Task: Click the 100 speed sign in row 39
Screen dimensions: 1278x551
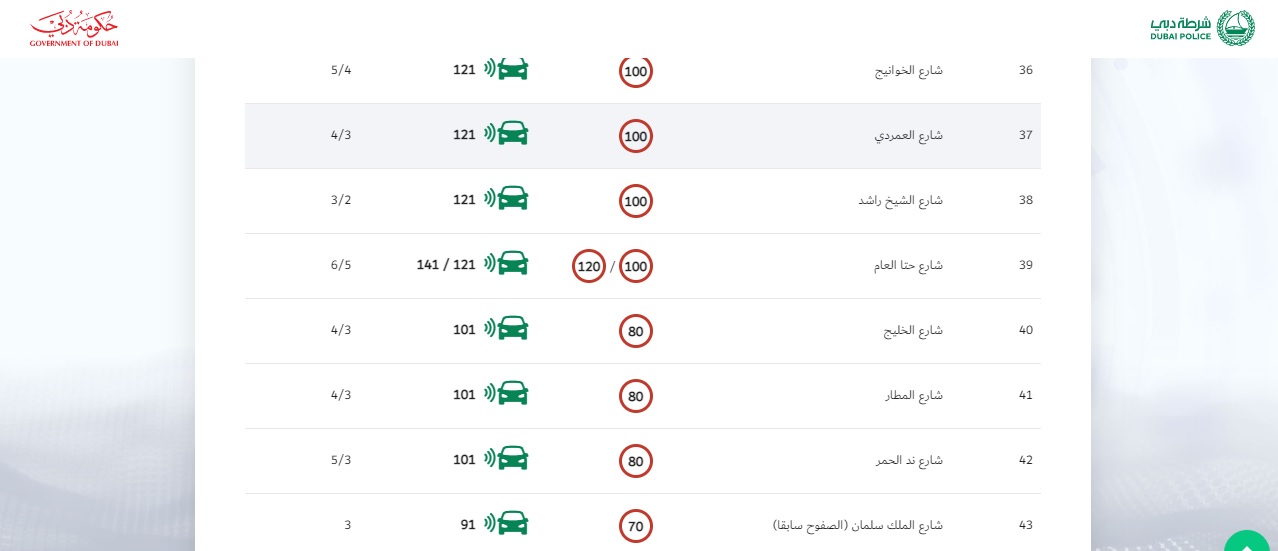Action: 636,266
